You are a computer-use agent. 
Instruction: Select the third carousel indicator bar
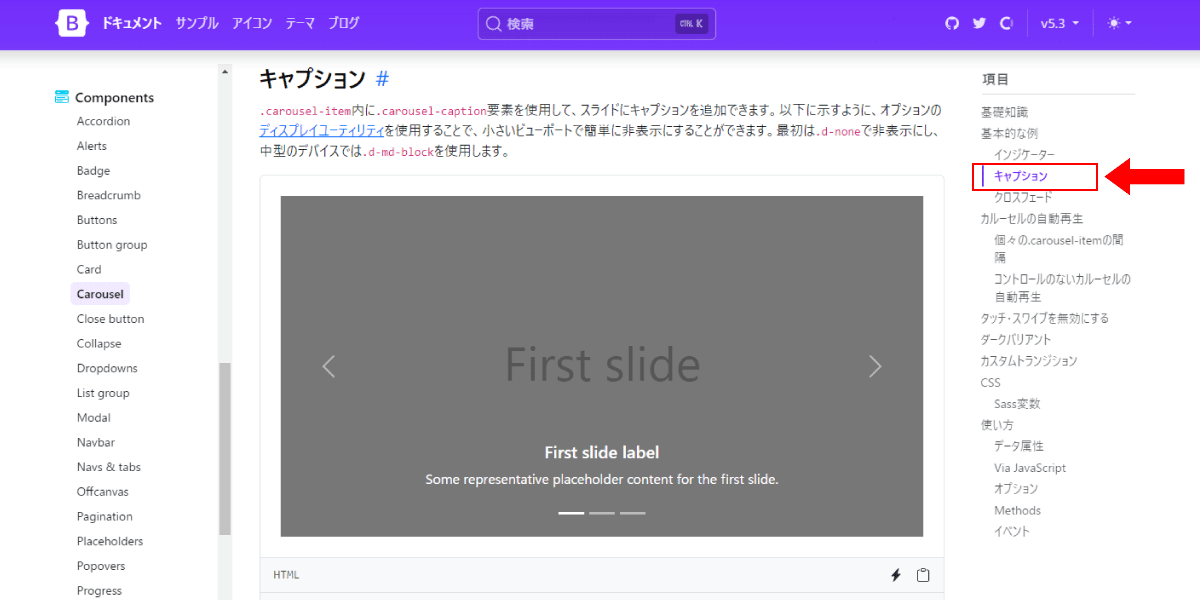633,513
